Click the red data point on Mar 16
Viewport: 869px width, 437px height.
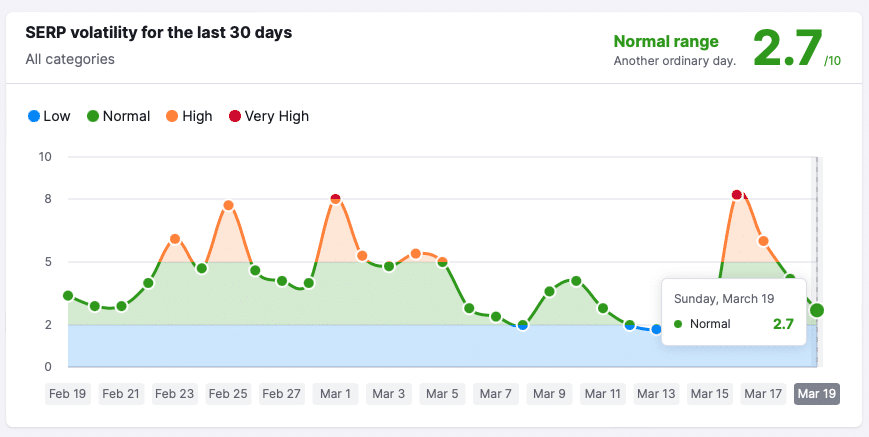point(737,194)
